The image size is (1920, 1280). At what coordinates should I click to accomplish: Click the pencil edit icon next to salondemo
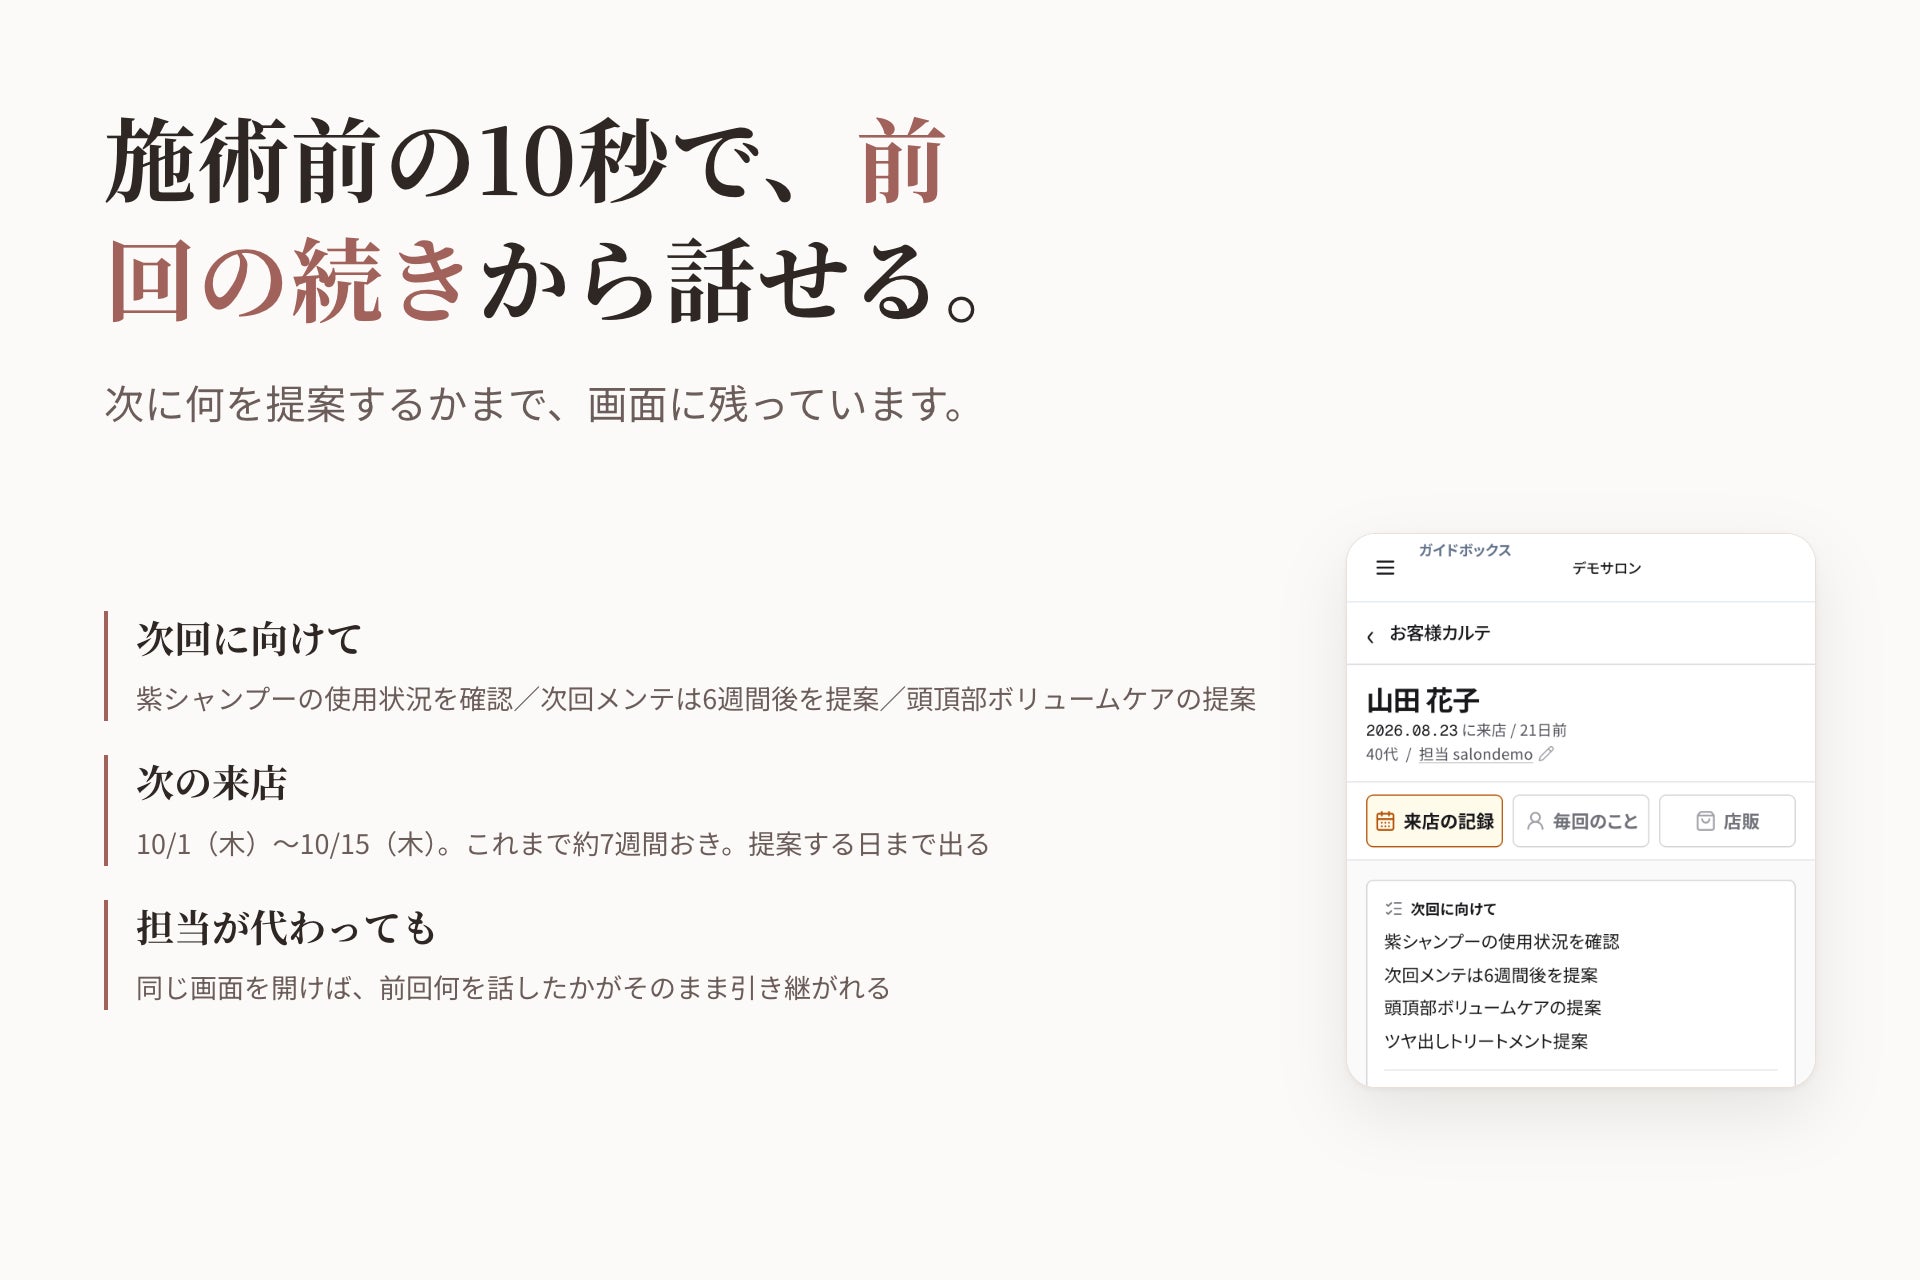tap(1546, 754)
